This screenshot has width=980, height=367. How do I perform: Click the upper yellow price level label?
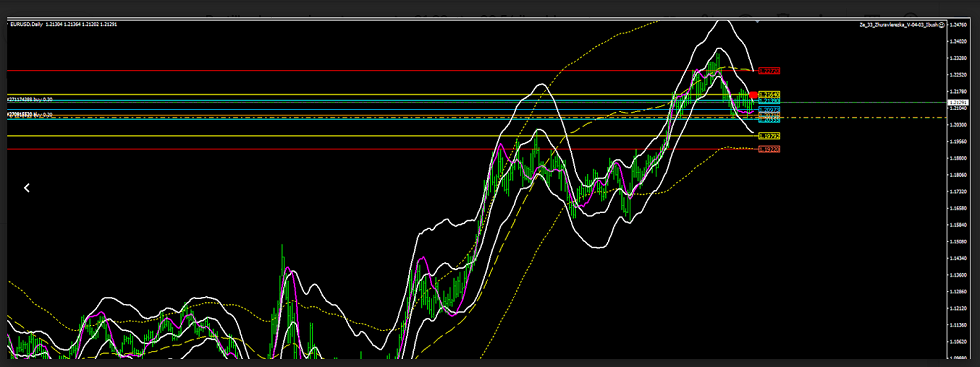(769, 94)
